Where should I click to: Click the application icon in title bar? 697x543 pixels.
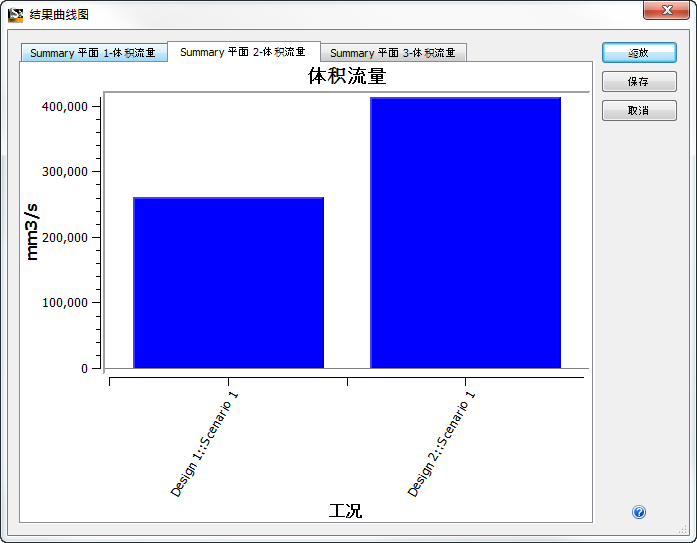point(15,14)
